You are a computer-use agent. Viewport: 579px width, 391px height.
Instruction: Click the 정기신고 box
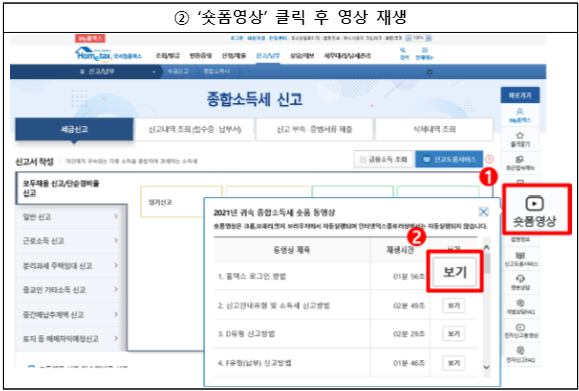172,202
